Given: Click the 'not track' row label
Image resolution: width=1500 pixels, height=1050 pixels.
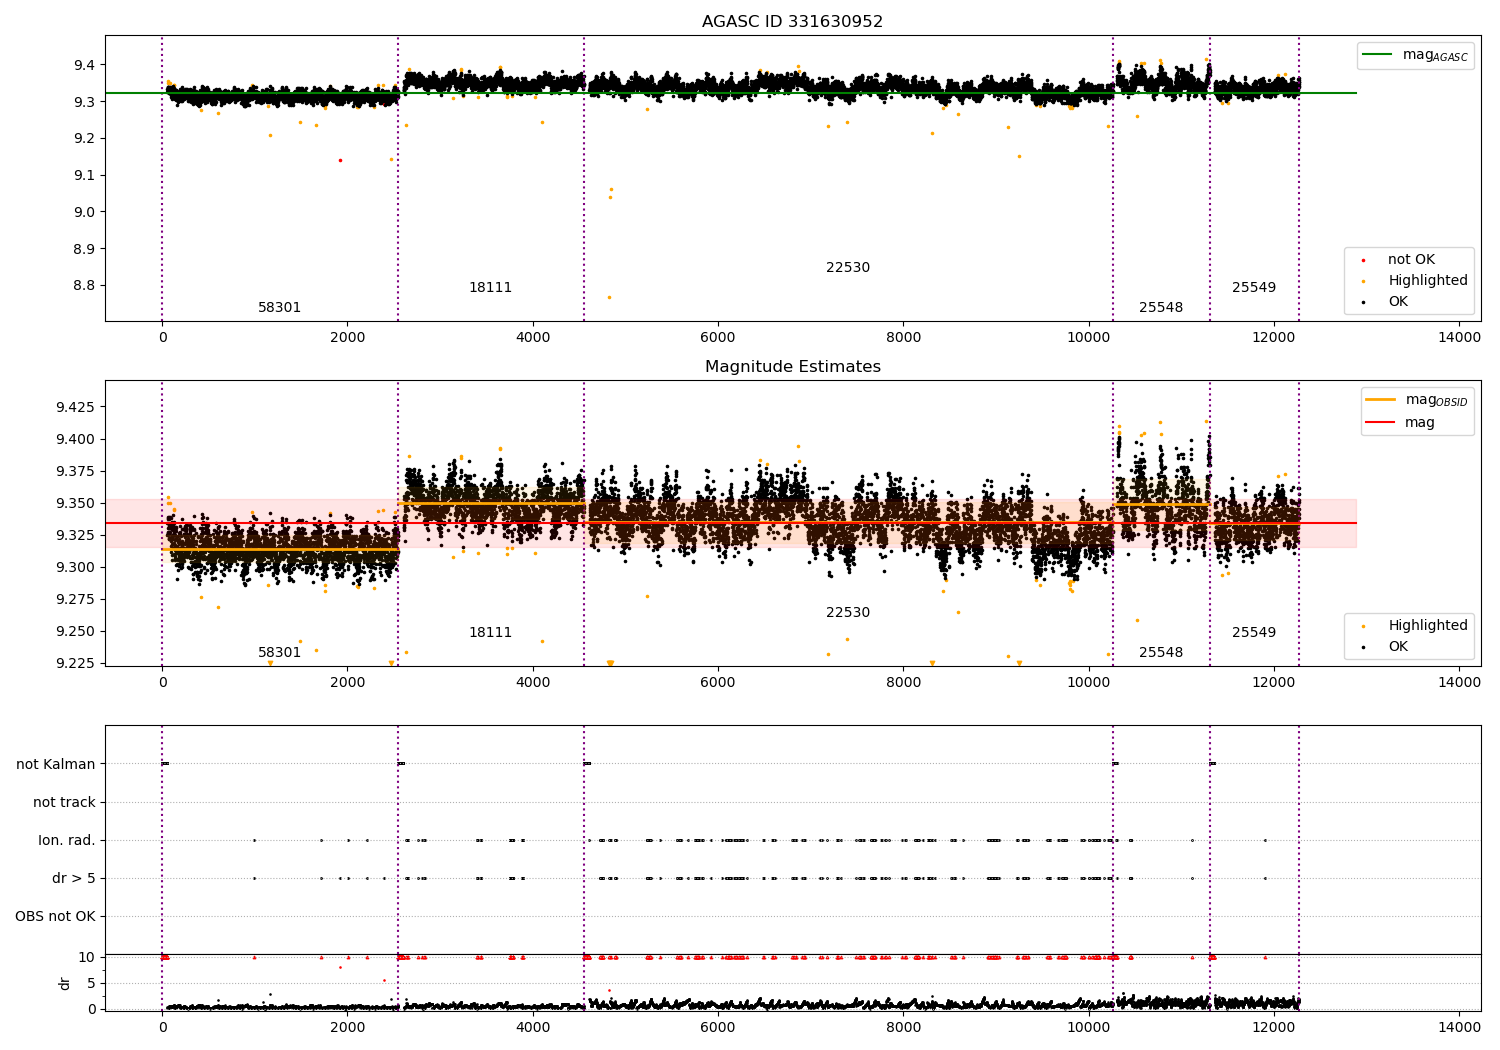Looking at the screenshot, I should tap(64, 802).
